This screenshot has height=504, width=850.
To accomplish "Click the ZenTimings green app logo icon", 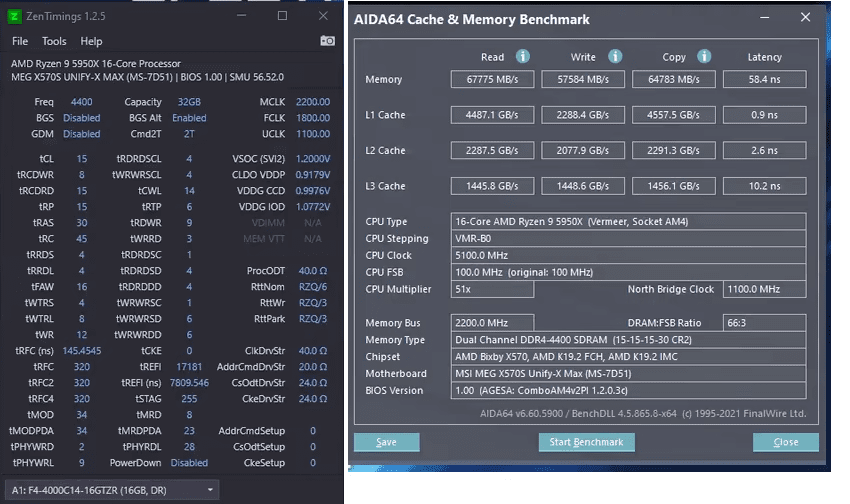I will pos(15,16).
